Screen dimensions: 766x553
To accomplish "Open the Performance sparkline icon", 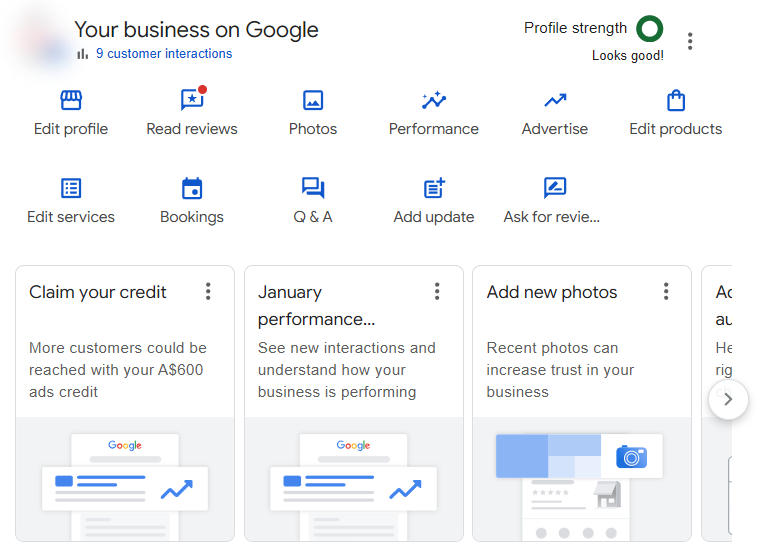I will (434, 101).
